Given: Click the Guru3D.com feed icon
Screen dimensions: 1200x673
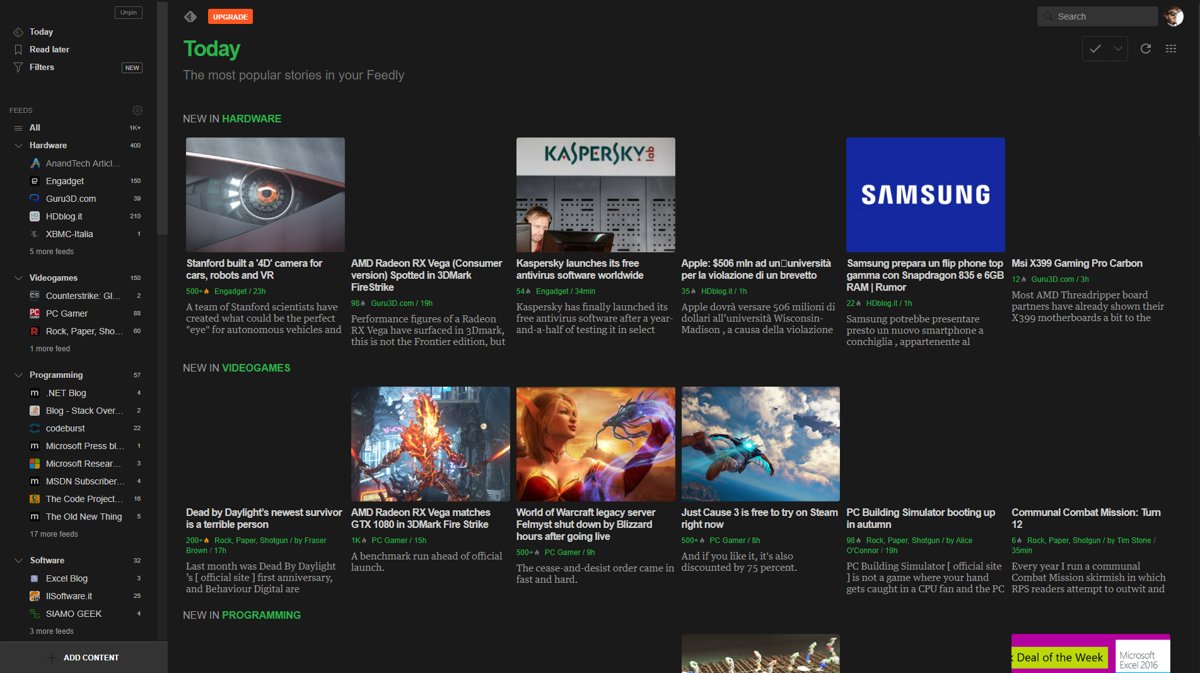Looking at the screenshot, I should click(35, 198).
